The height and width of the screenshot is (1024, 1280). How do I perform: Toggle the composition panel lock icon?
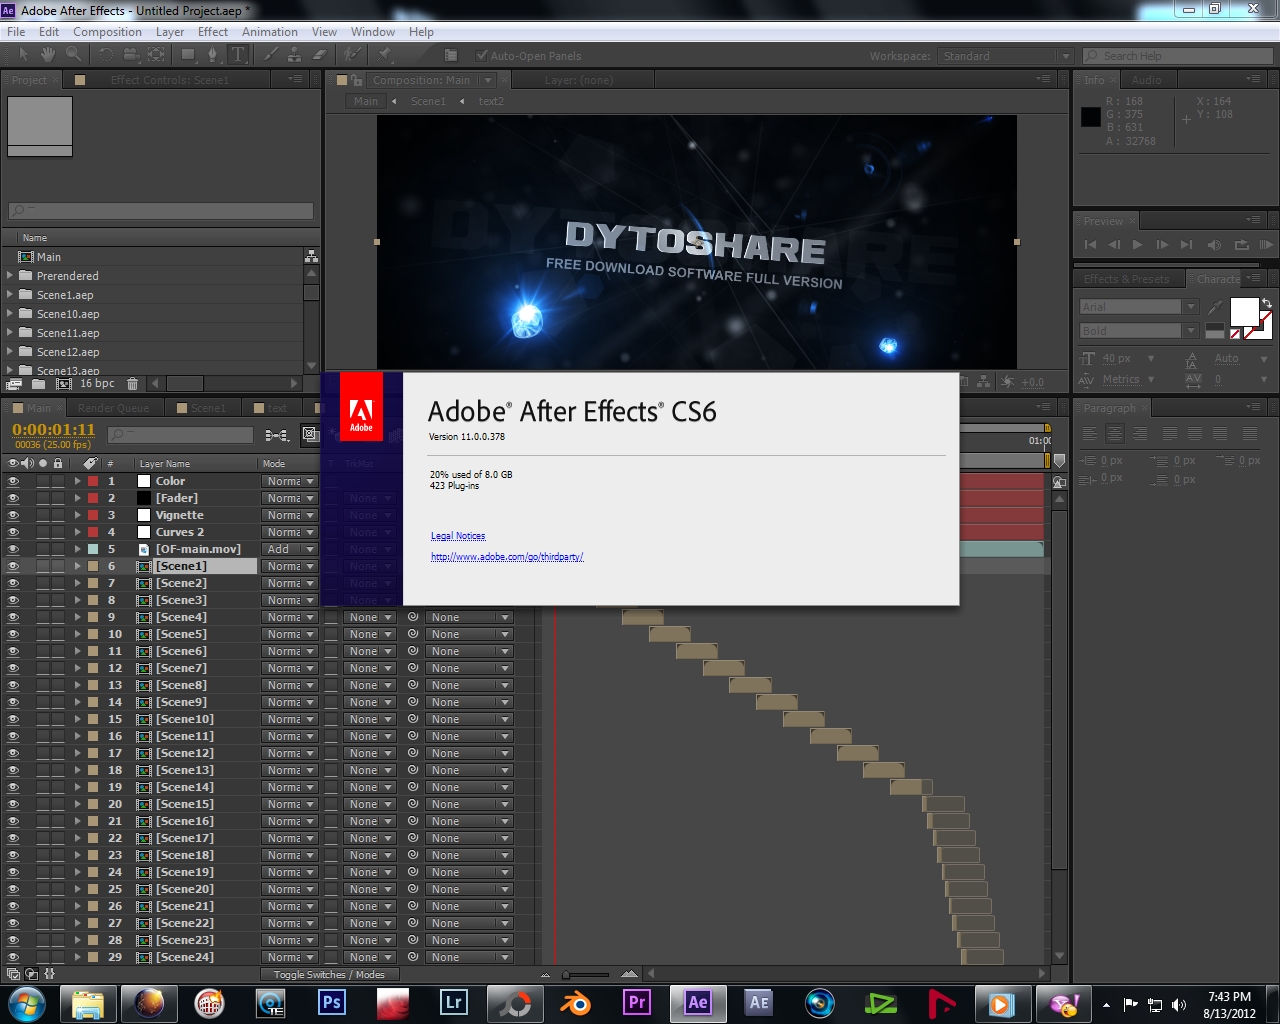[356, 80]
